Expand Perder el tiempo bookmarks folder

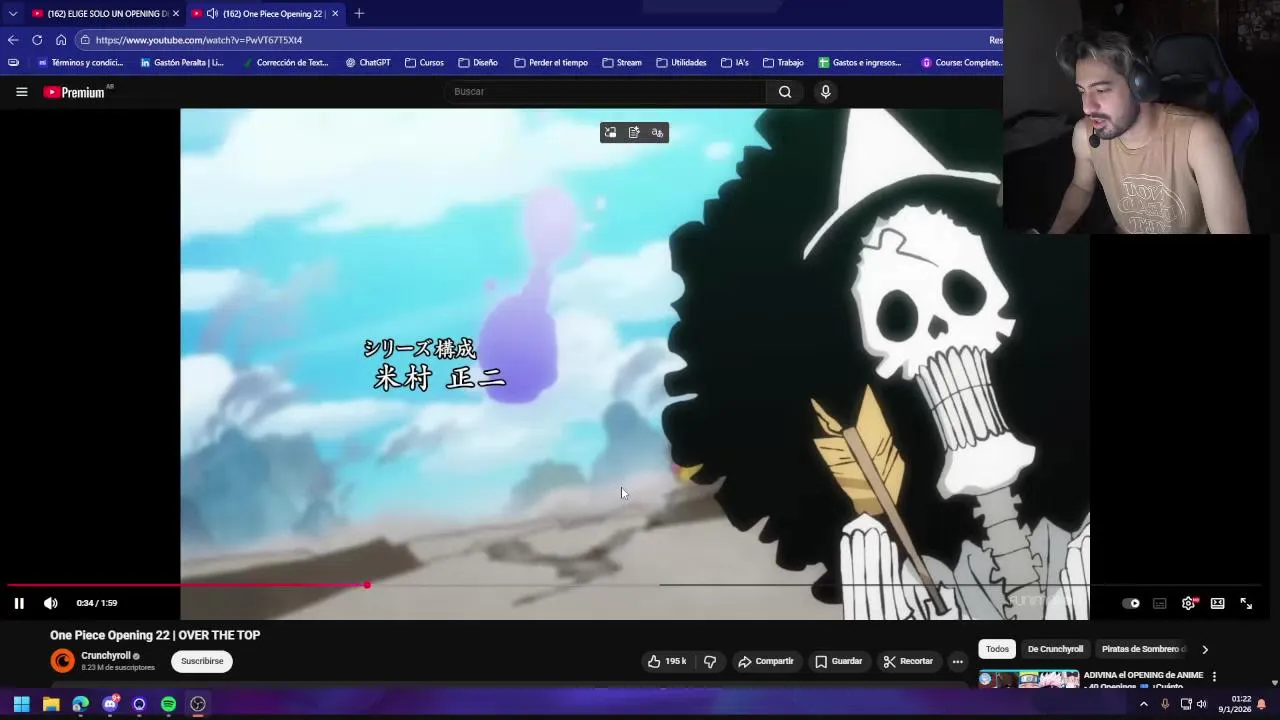pyautogui.click(x=551, y=63)
